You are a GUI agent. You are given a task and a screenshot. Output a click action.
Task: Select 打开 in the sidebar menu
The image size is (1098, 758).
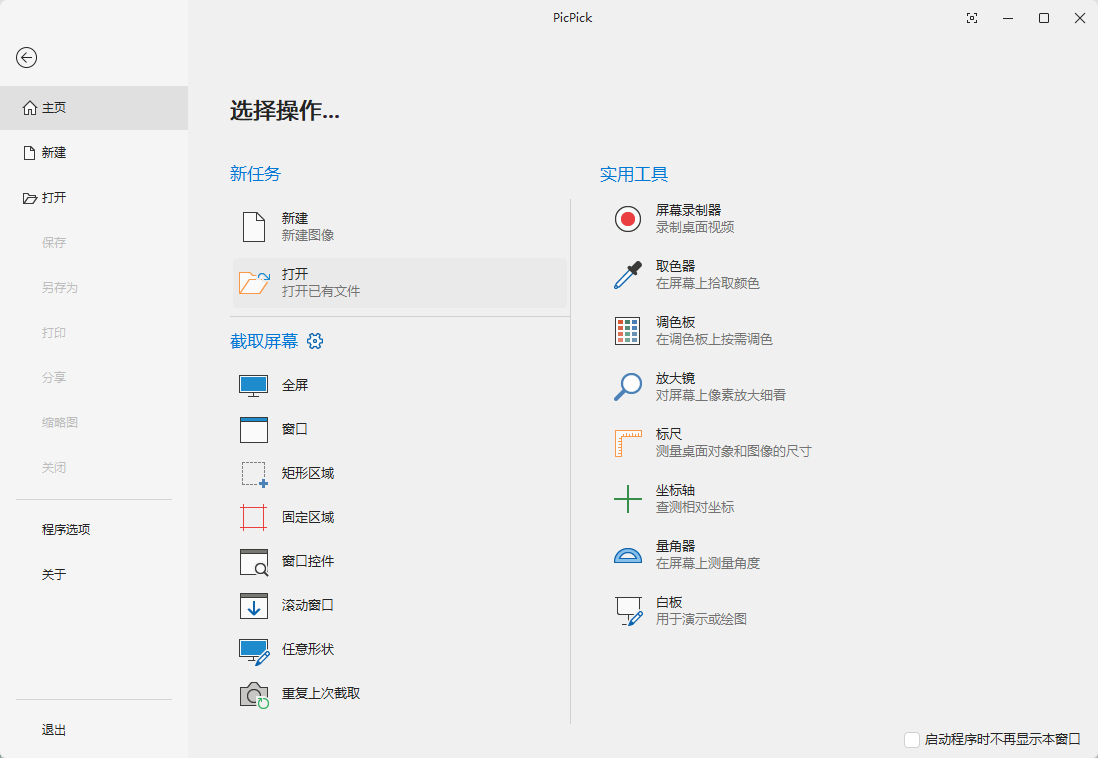click(x=94, y=198)
